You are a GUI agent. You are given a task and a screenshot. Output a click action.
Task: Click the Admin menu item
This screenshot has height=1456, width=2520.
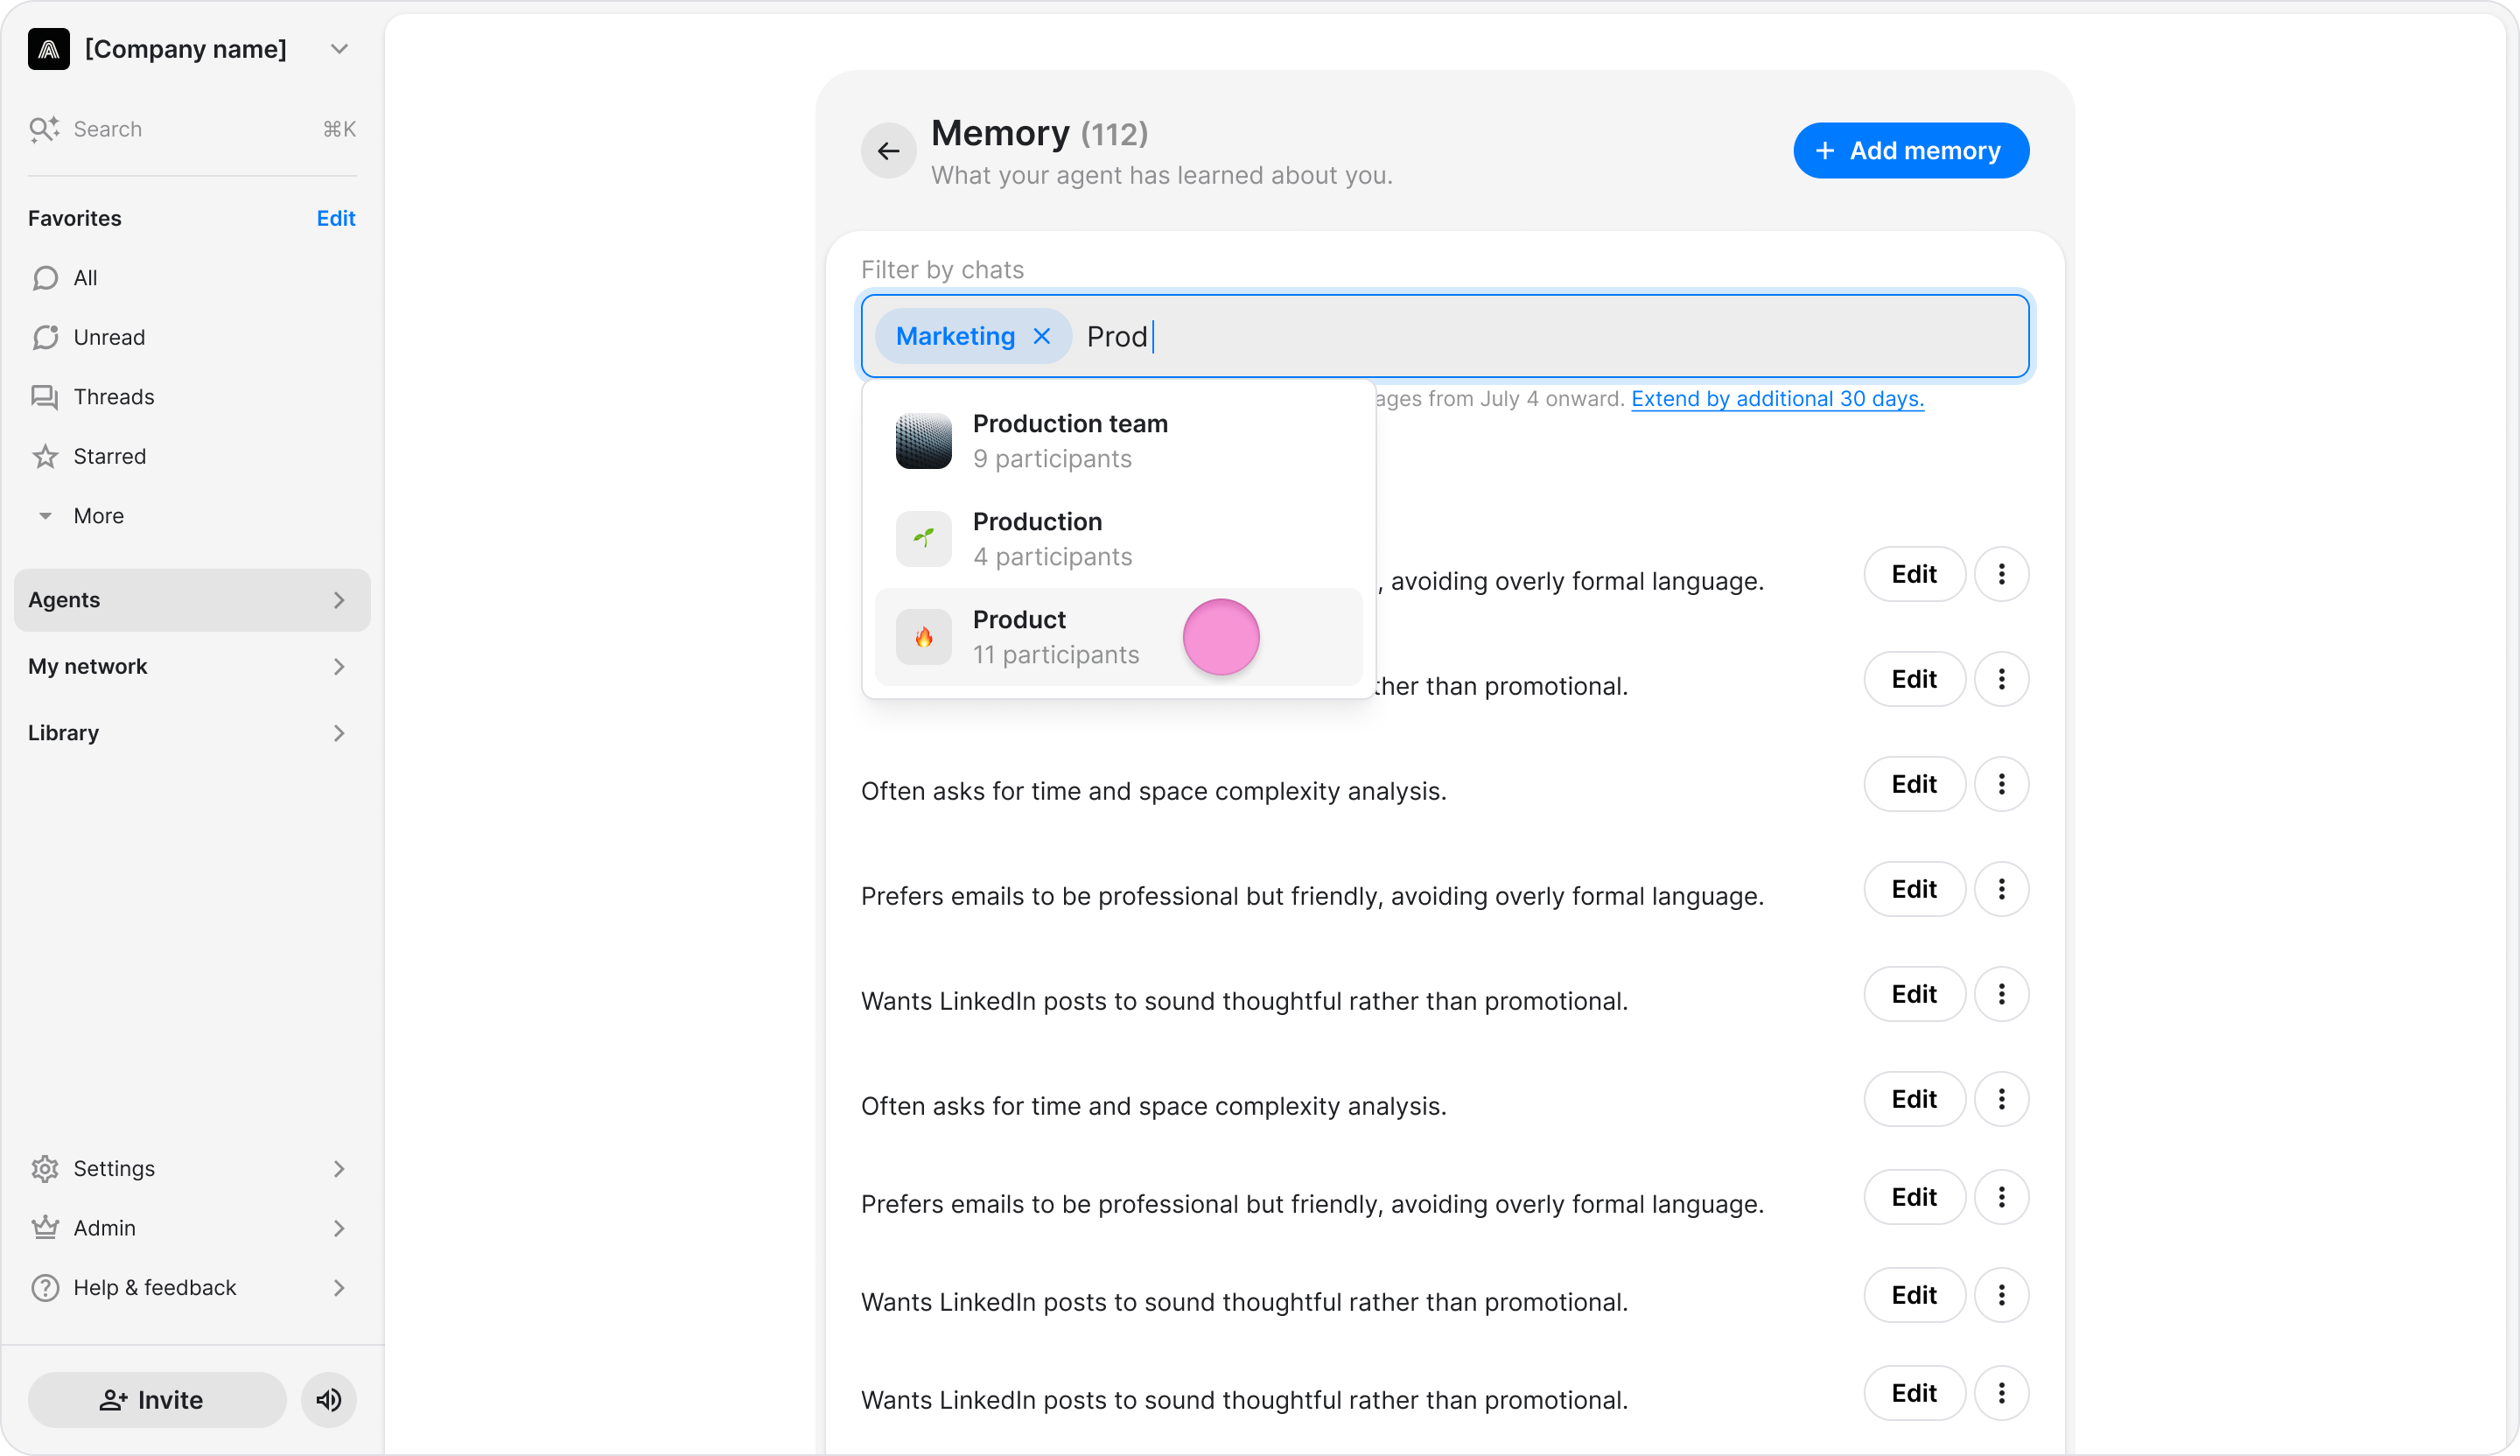pyautogui.click(x=192, y=1228)
